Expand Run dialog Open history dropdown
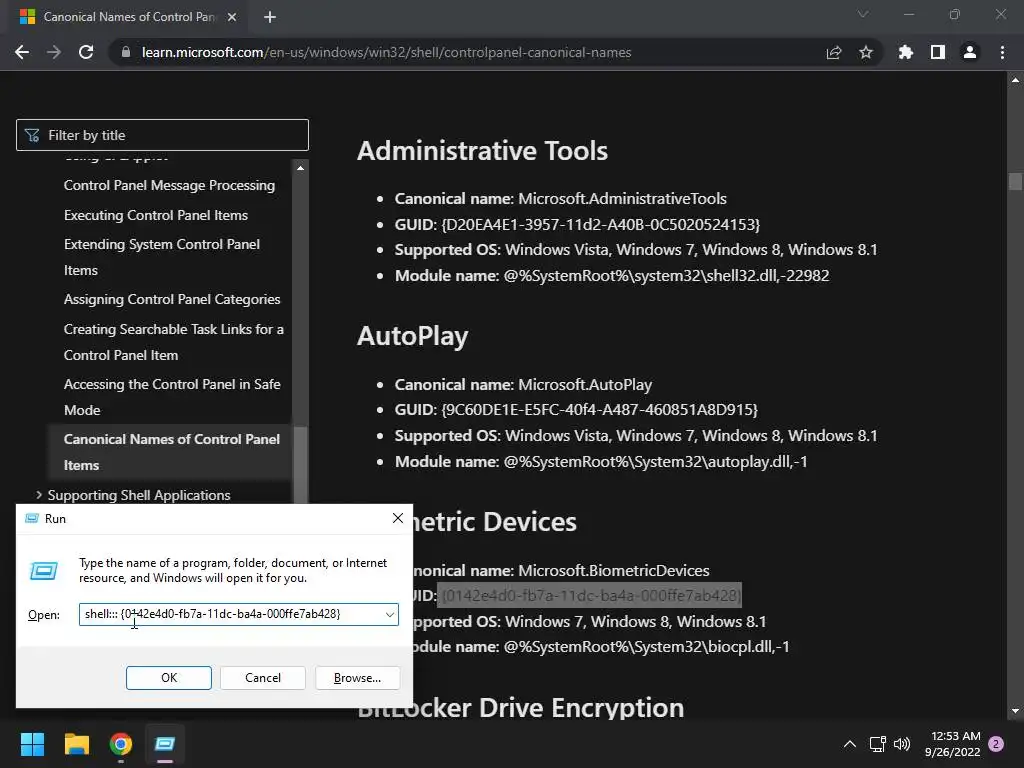This screenshot has height=768, width=1024. pos(390,615)
